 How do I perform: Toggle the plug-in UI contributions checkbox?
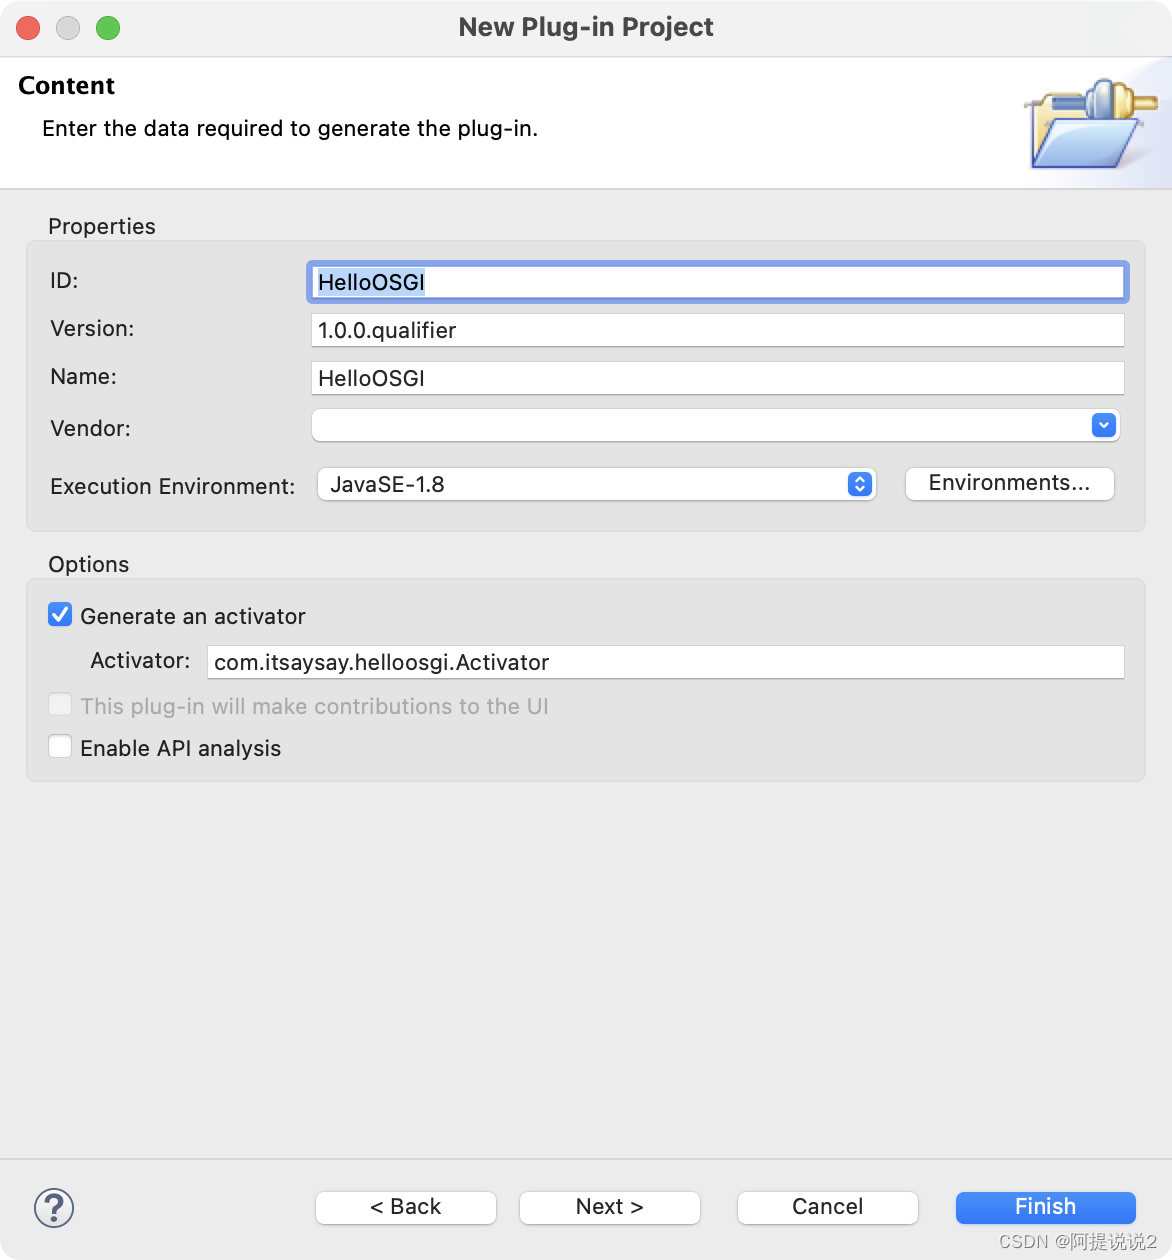60,705
